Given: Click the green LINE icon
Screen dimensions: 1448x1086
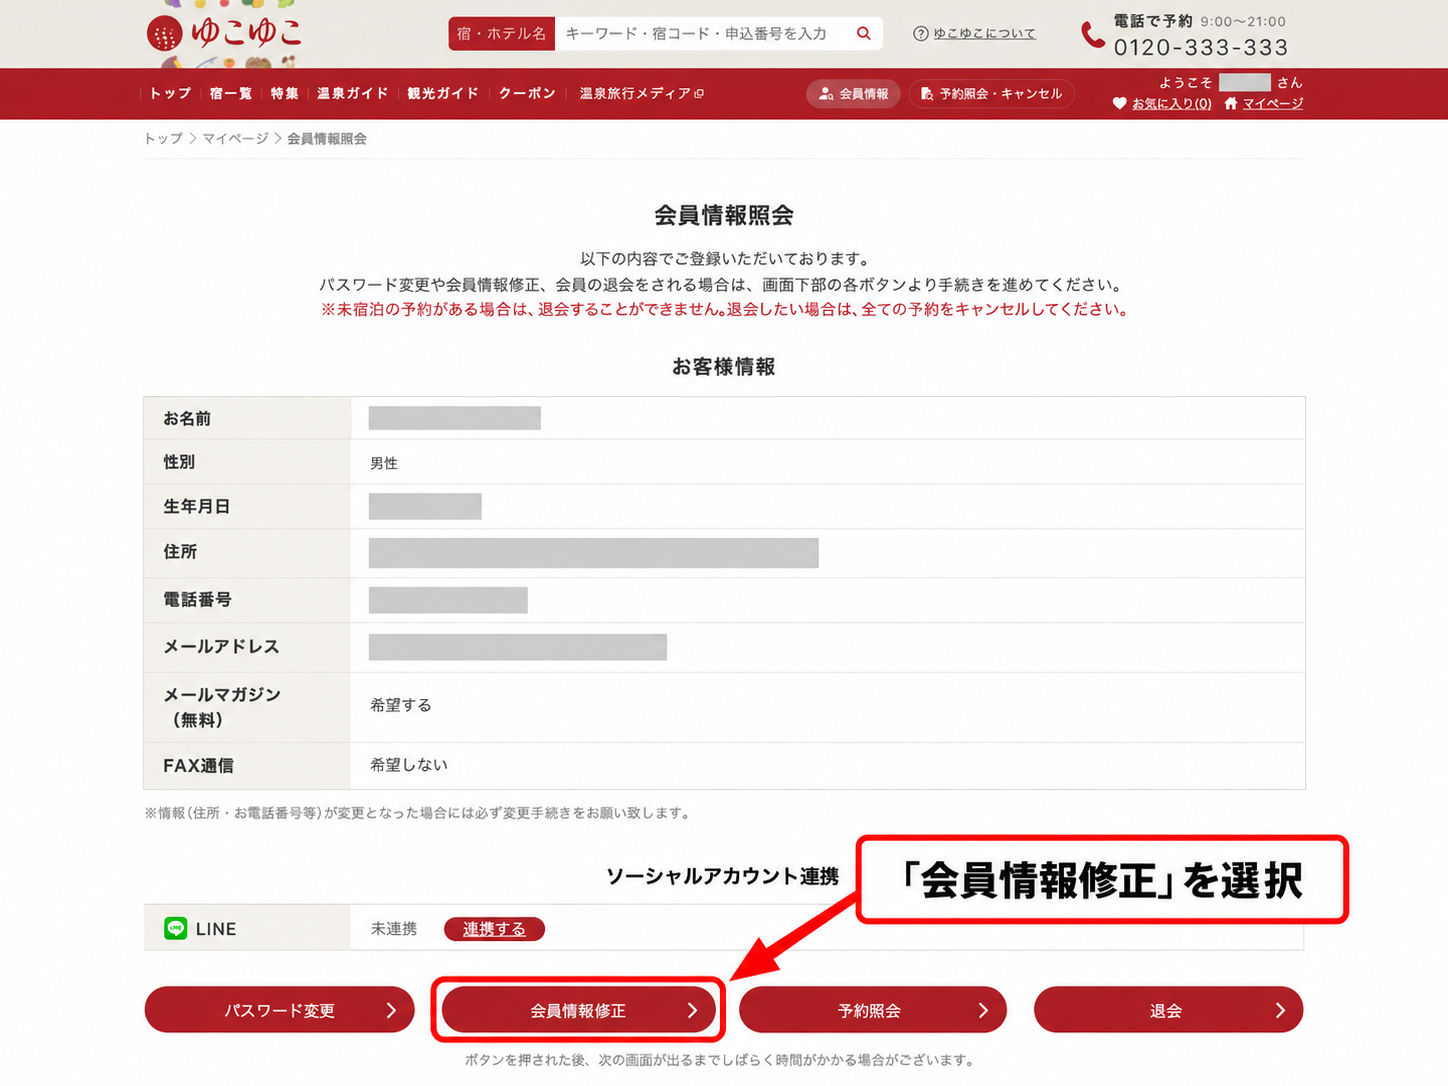Looking at the screenshot, I should pos(176,929).
